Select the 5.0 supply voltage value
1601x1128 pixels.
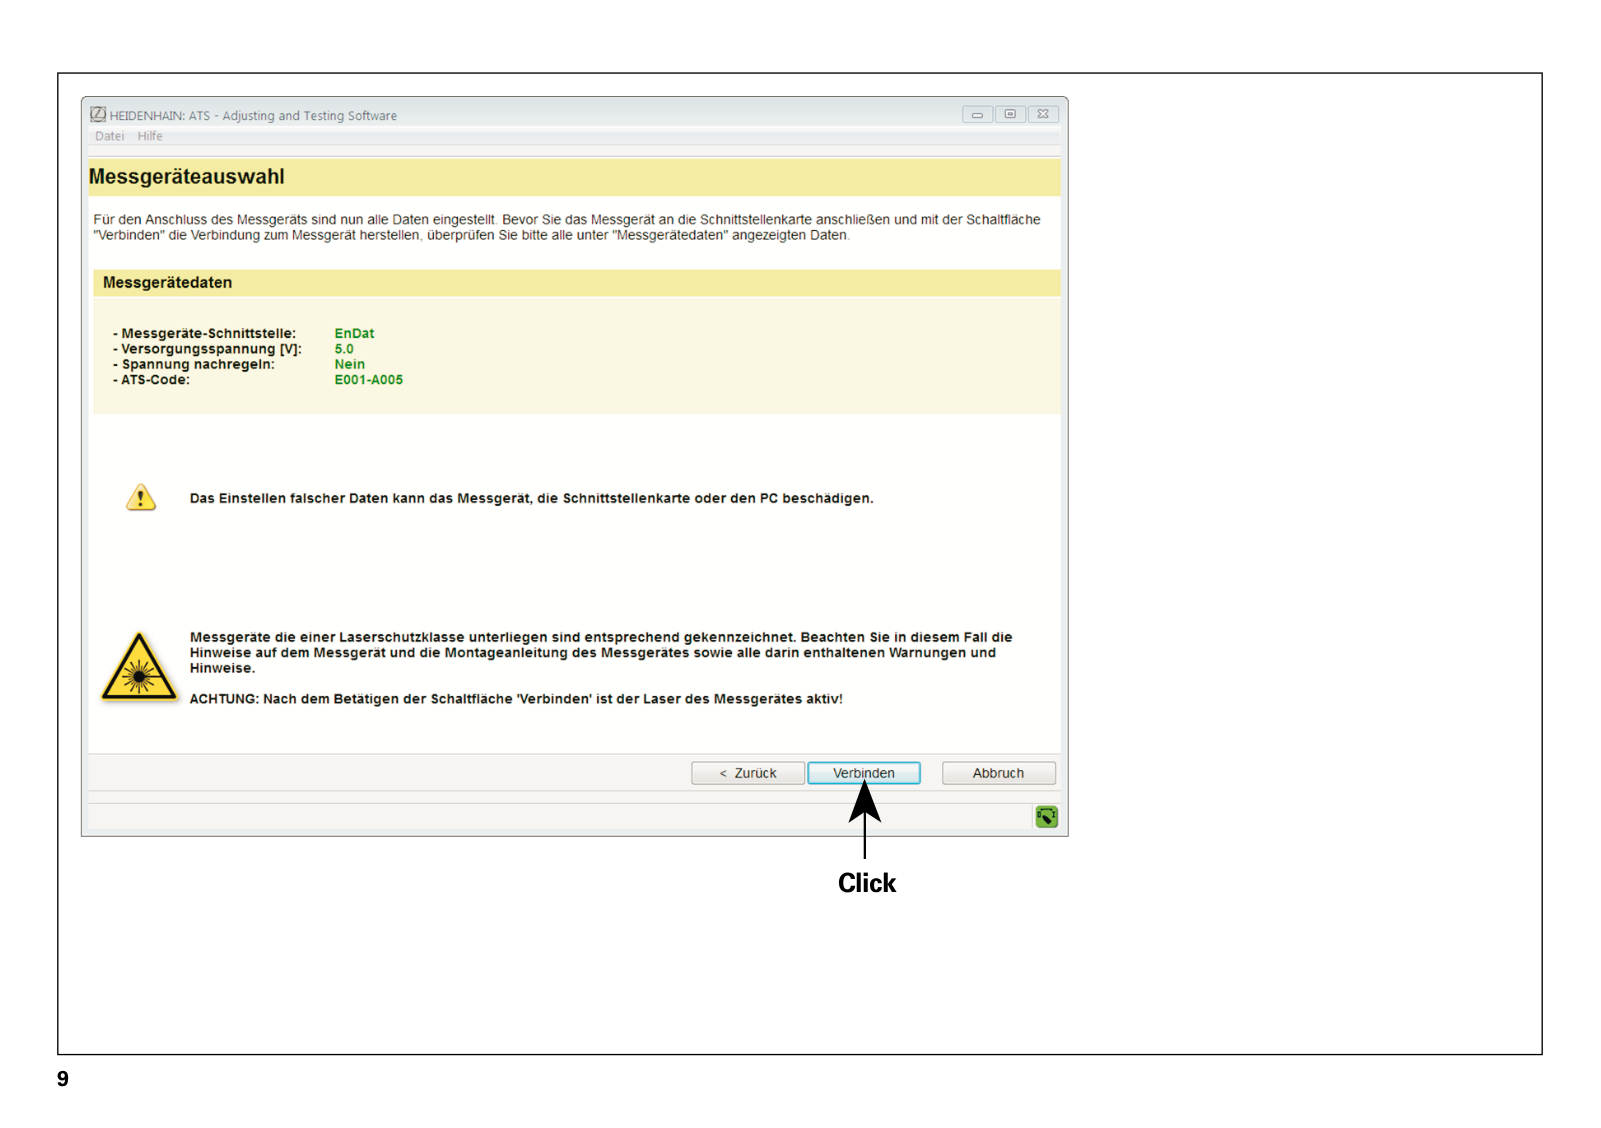pyautogui.click(x=344, y=349)
